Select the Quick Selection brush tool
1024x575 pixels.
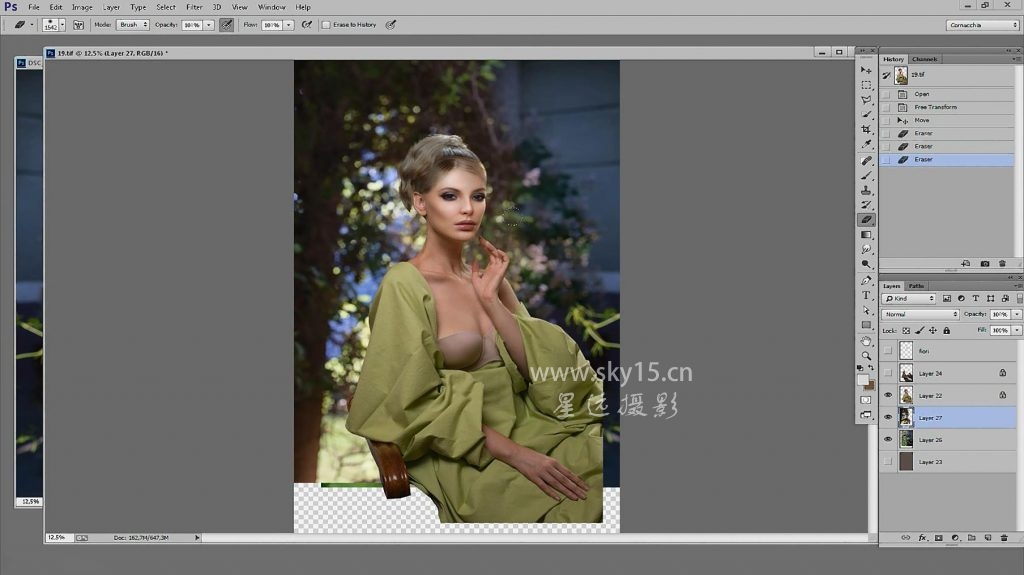[x=866, y=115]
